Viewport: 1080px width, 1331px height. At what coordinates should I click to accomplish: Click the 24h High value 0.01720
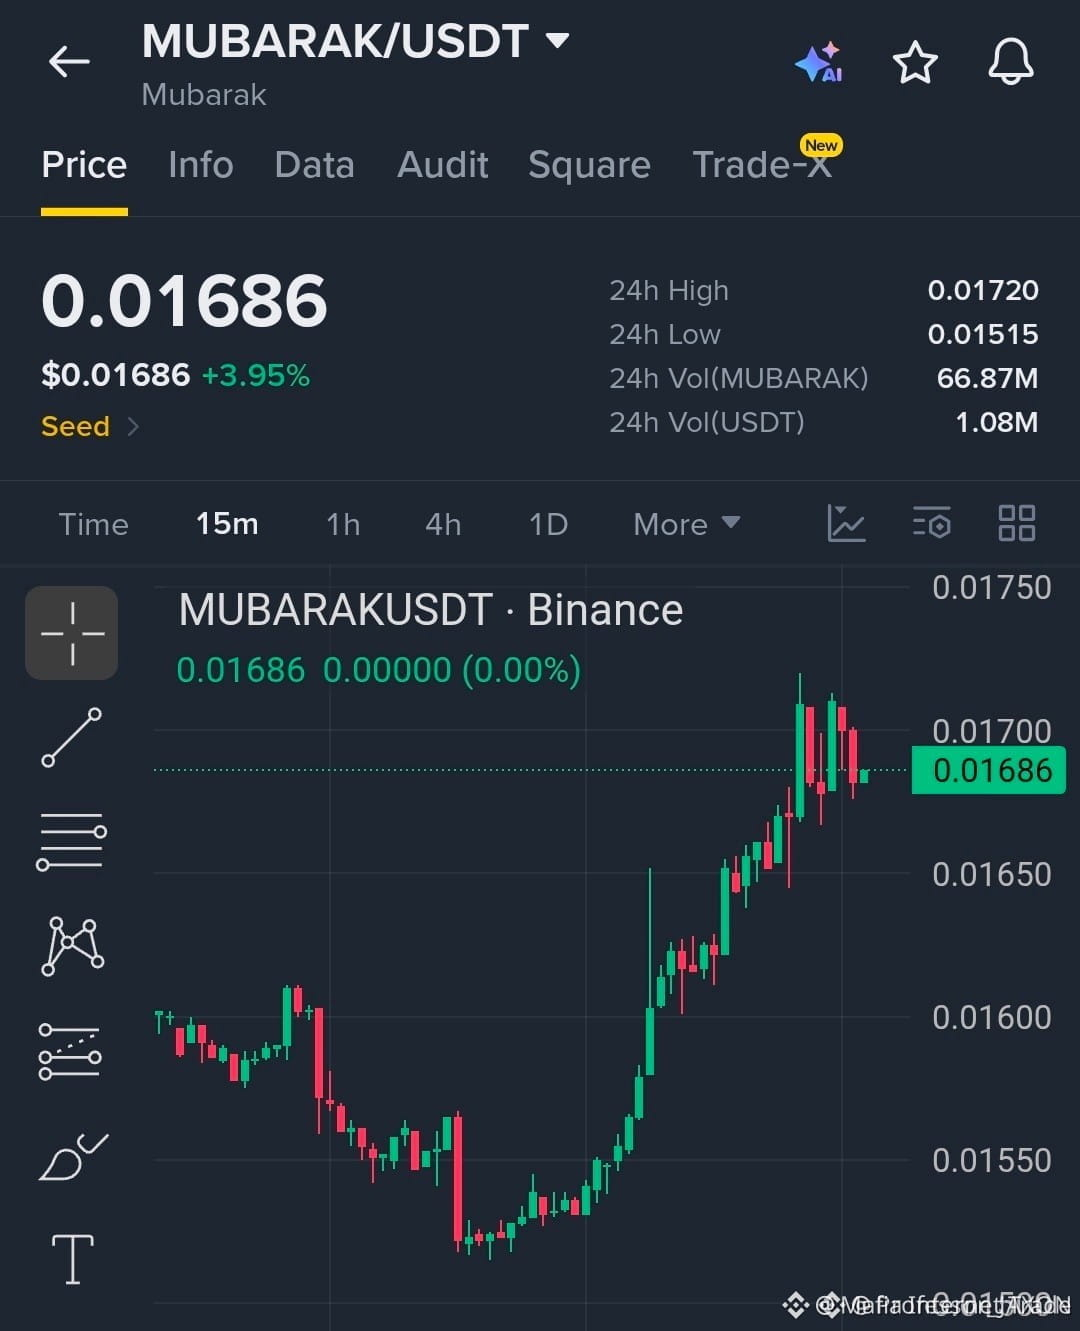983,290
